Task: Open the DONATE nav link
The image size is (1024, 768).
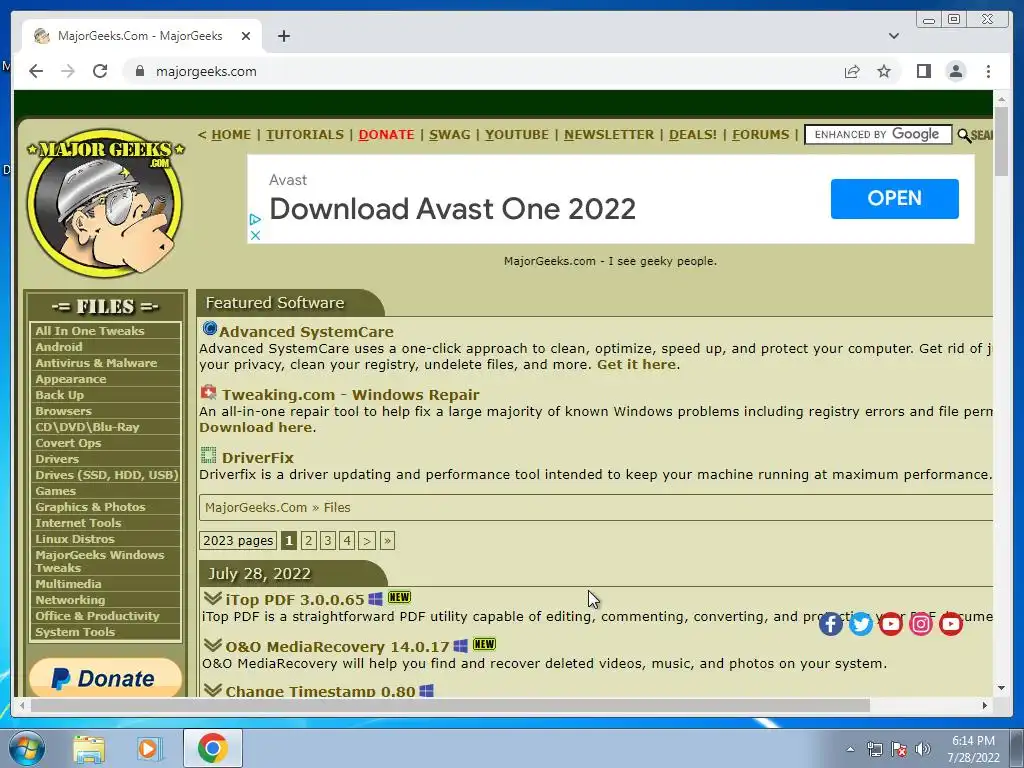Action: coord(387,135)
